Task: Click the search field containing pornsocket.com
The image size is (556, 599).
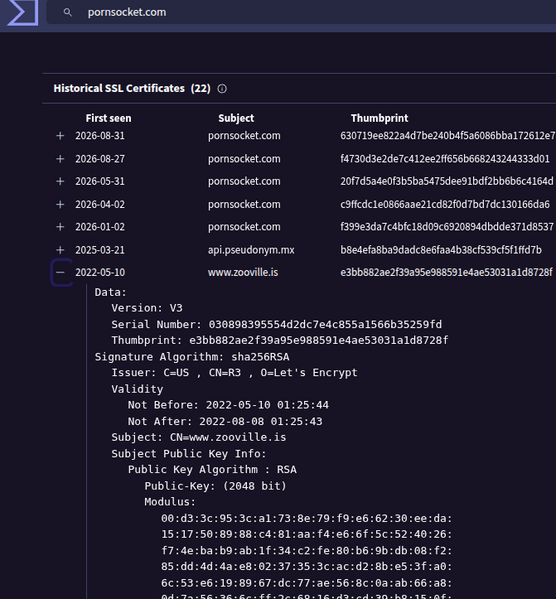Action: tap(301, 12)
